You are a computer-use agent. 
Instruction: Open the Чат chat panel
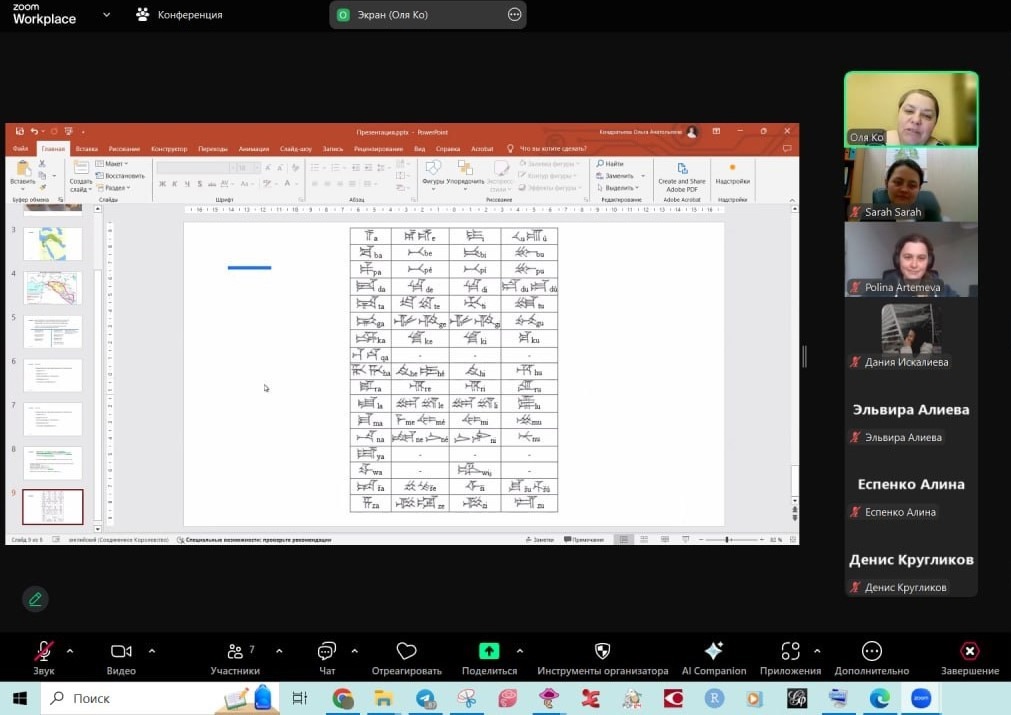click(x=326, y=652)
